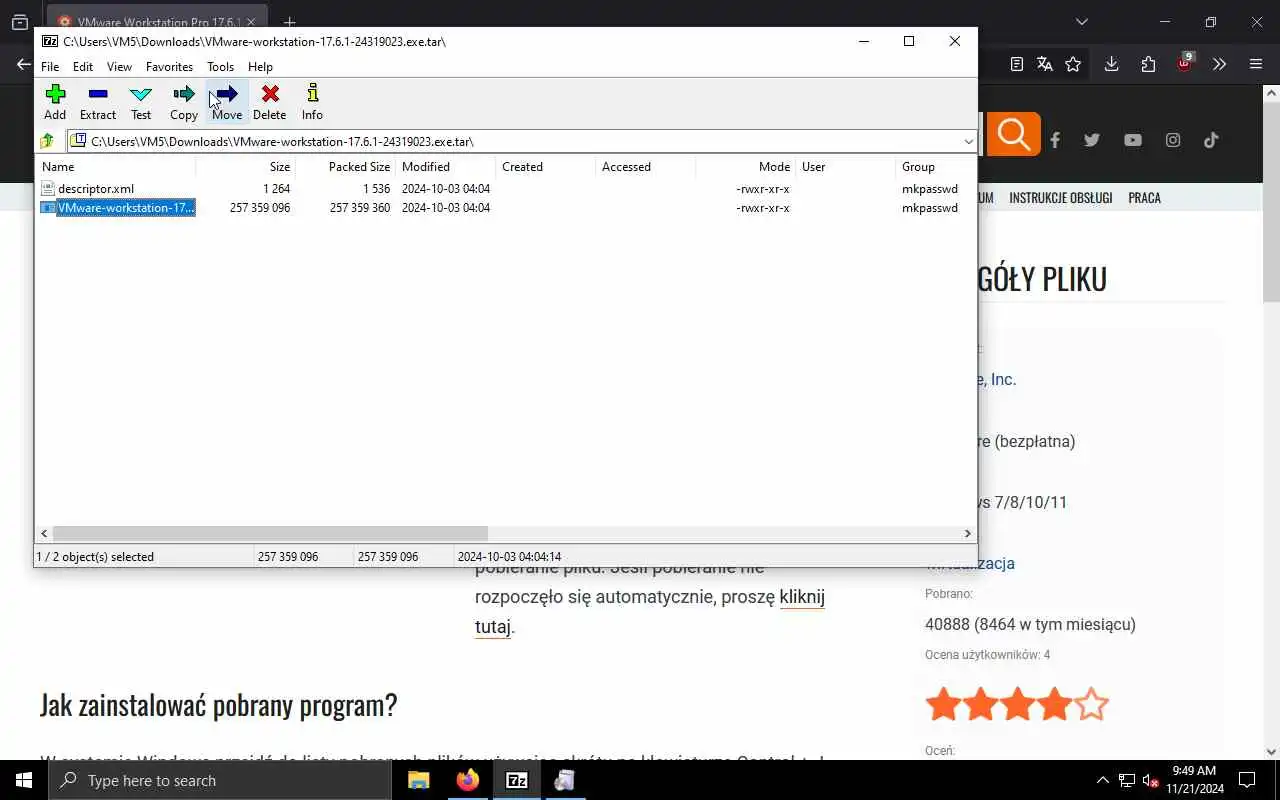Viewport: 1280px width, 800px height.
Task: Click the horizontal scrollbar left arrow
Action: [44, 534]
